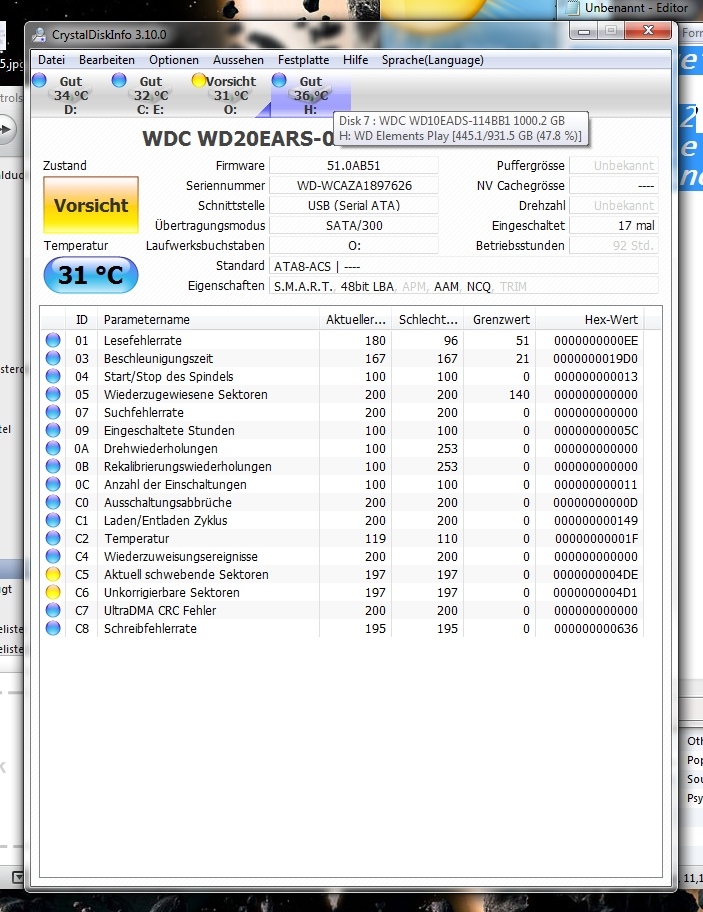Click hex value 000000000636
The image size is (703, 912).
[x=595, y=629]
